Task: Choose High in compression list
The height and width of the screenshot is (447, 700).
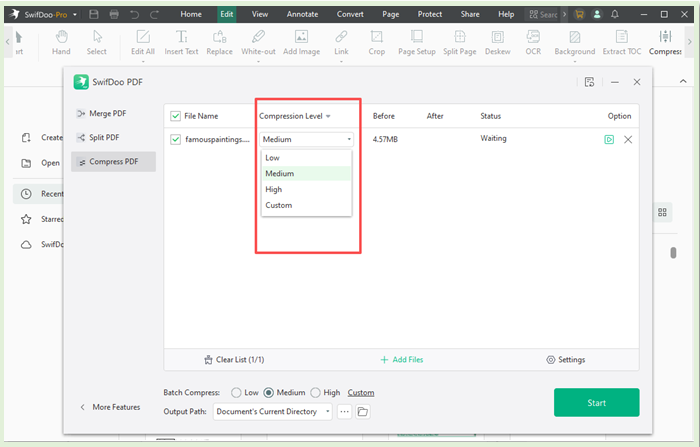Action: (306, 189)
